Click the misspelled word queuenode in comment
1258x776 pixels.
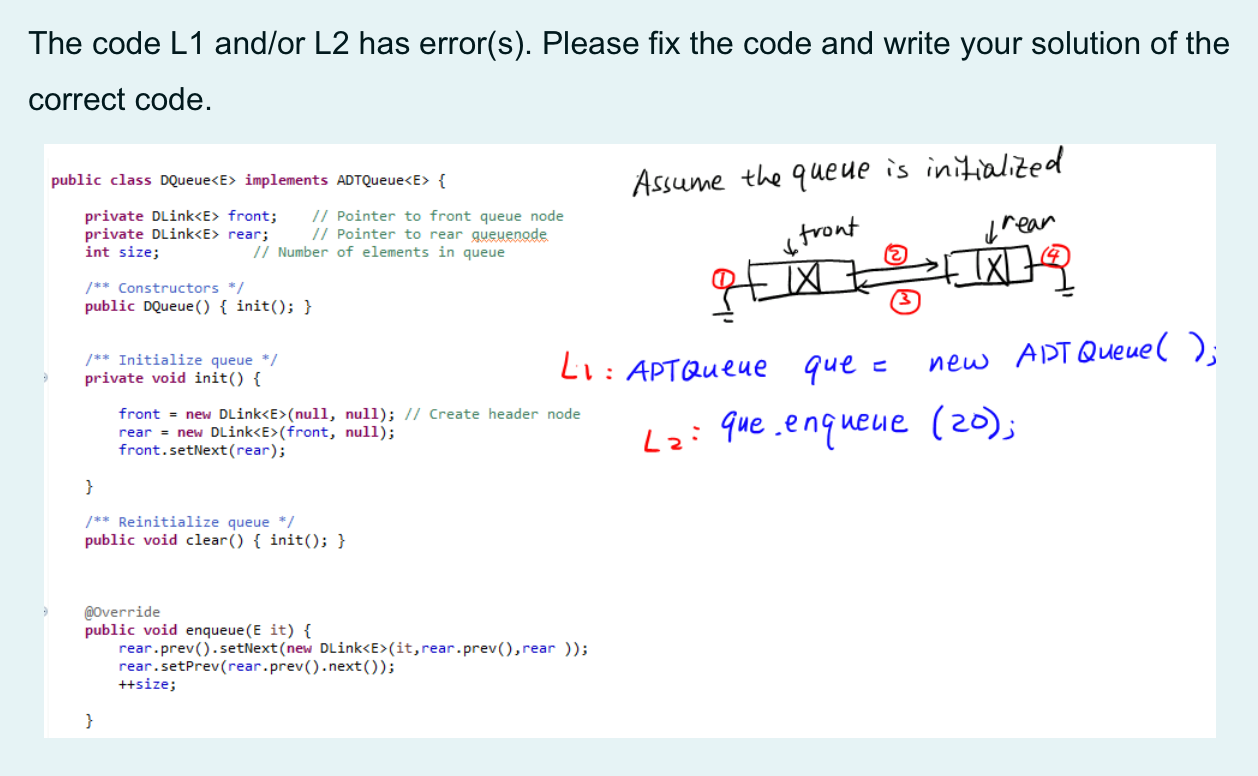[512, 234]
